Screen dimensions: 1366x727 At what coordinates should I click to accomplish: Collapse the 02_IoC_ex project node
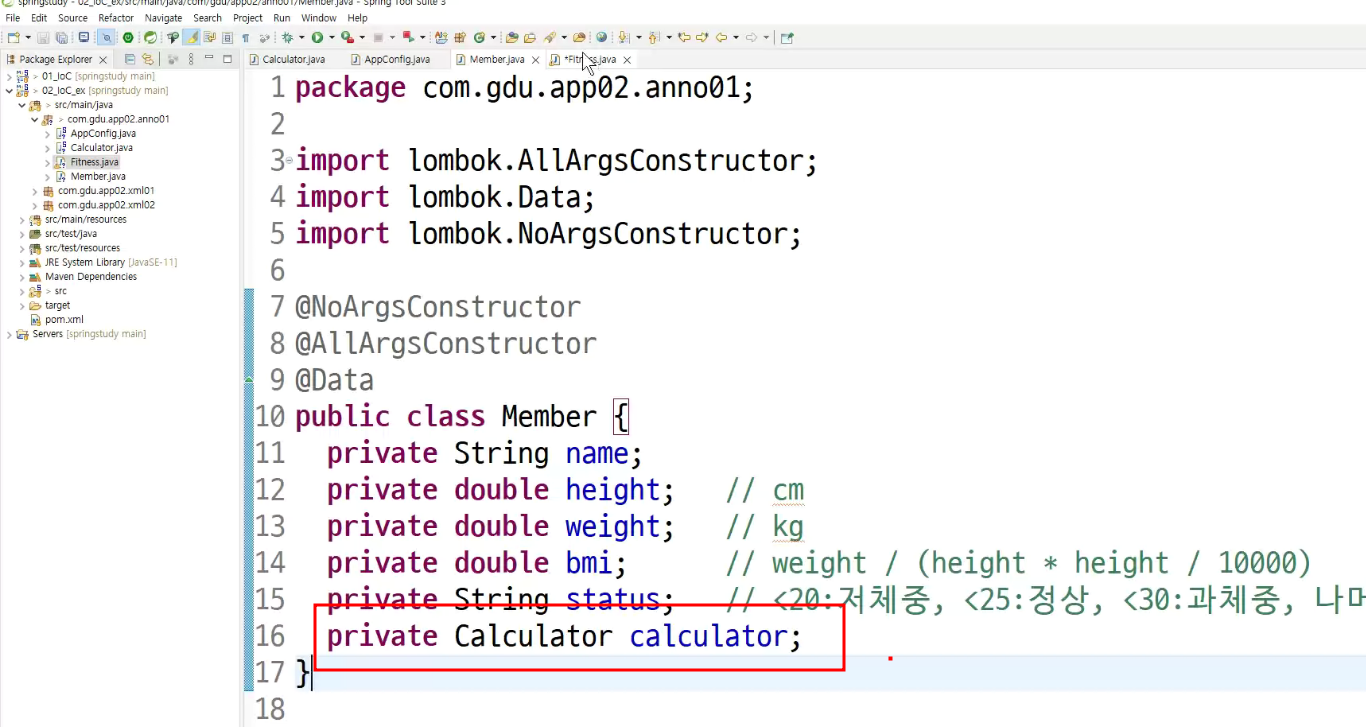click(x=9, y=90)
